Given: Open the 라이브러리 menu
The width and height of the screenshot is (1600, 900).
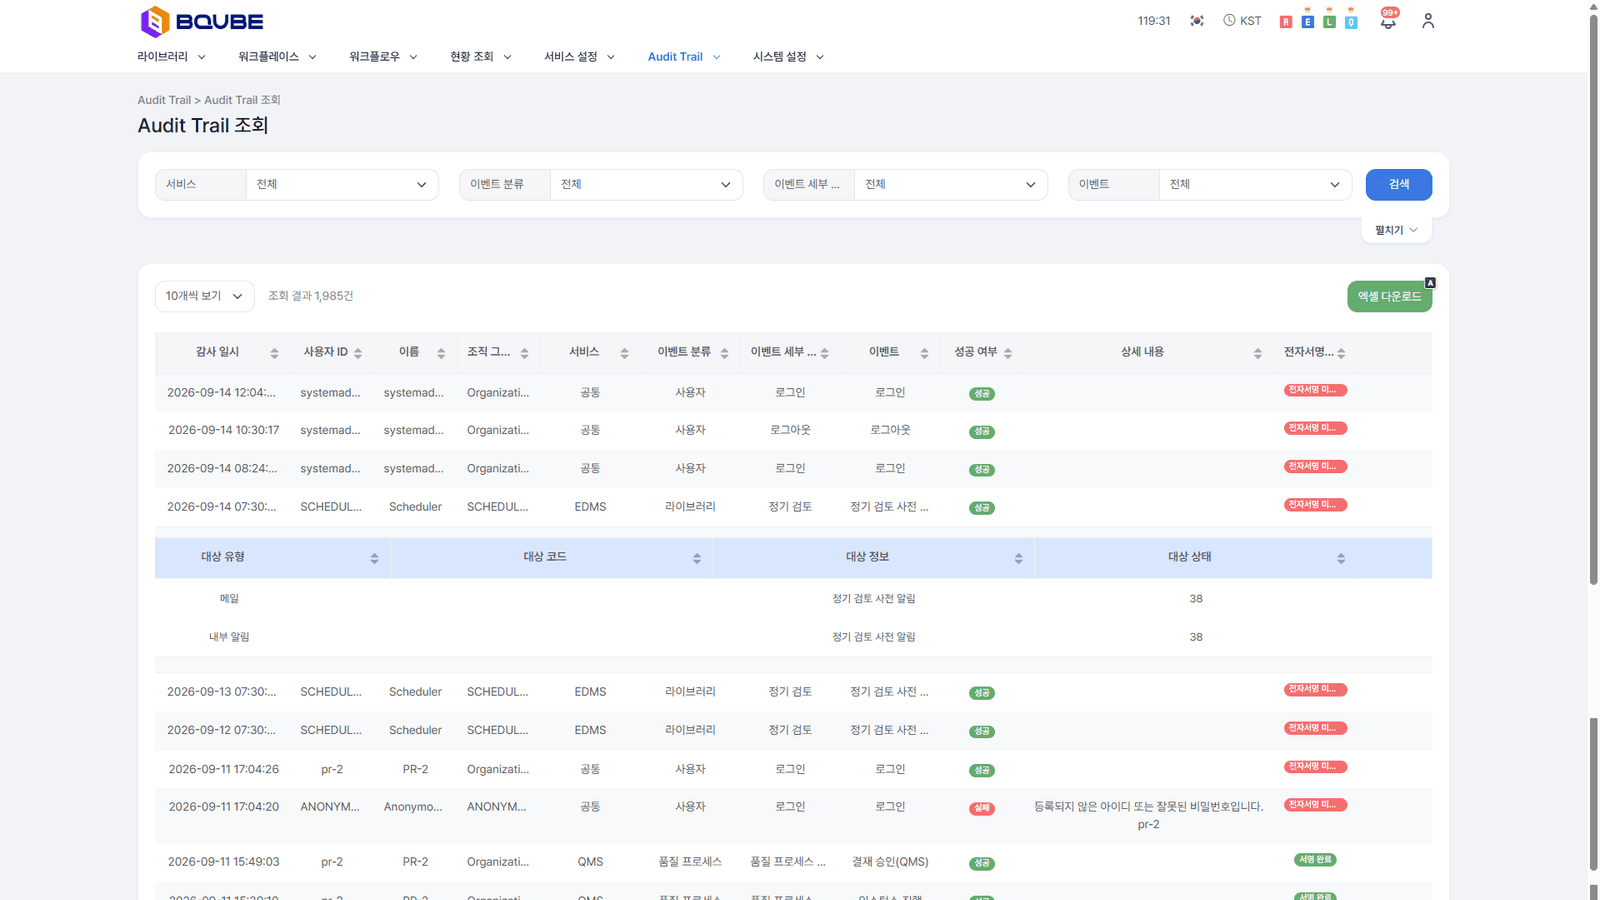Looking at the screenshot, I should (x=171, y=57).
